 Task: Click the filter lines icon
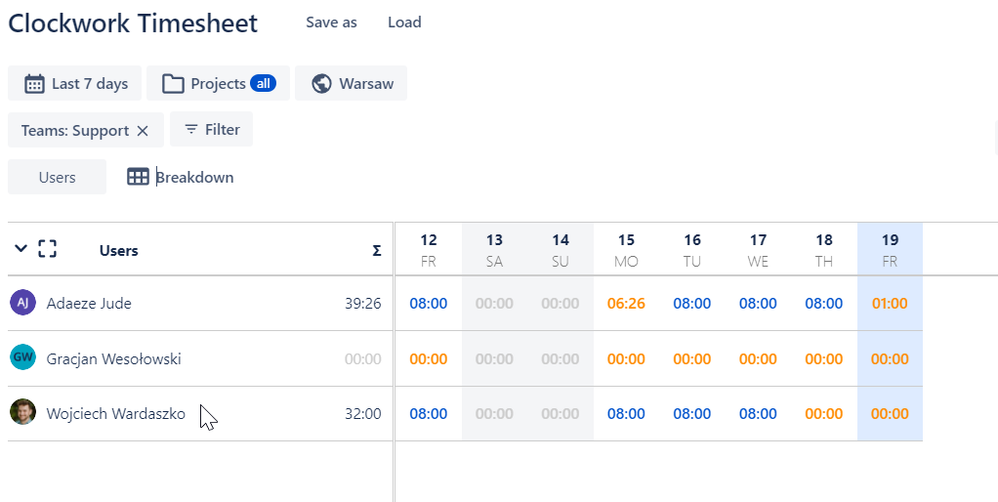pyautogui.click(x=191, y=130)
